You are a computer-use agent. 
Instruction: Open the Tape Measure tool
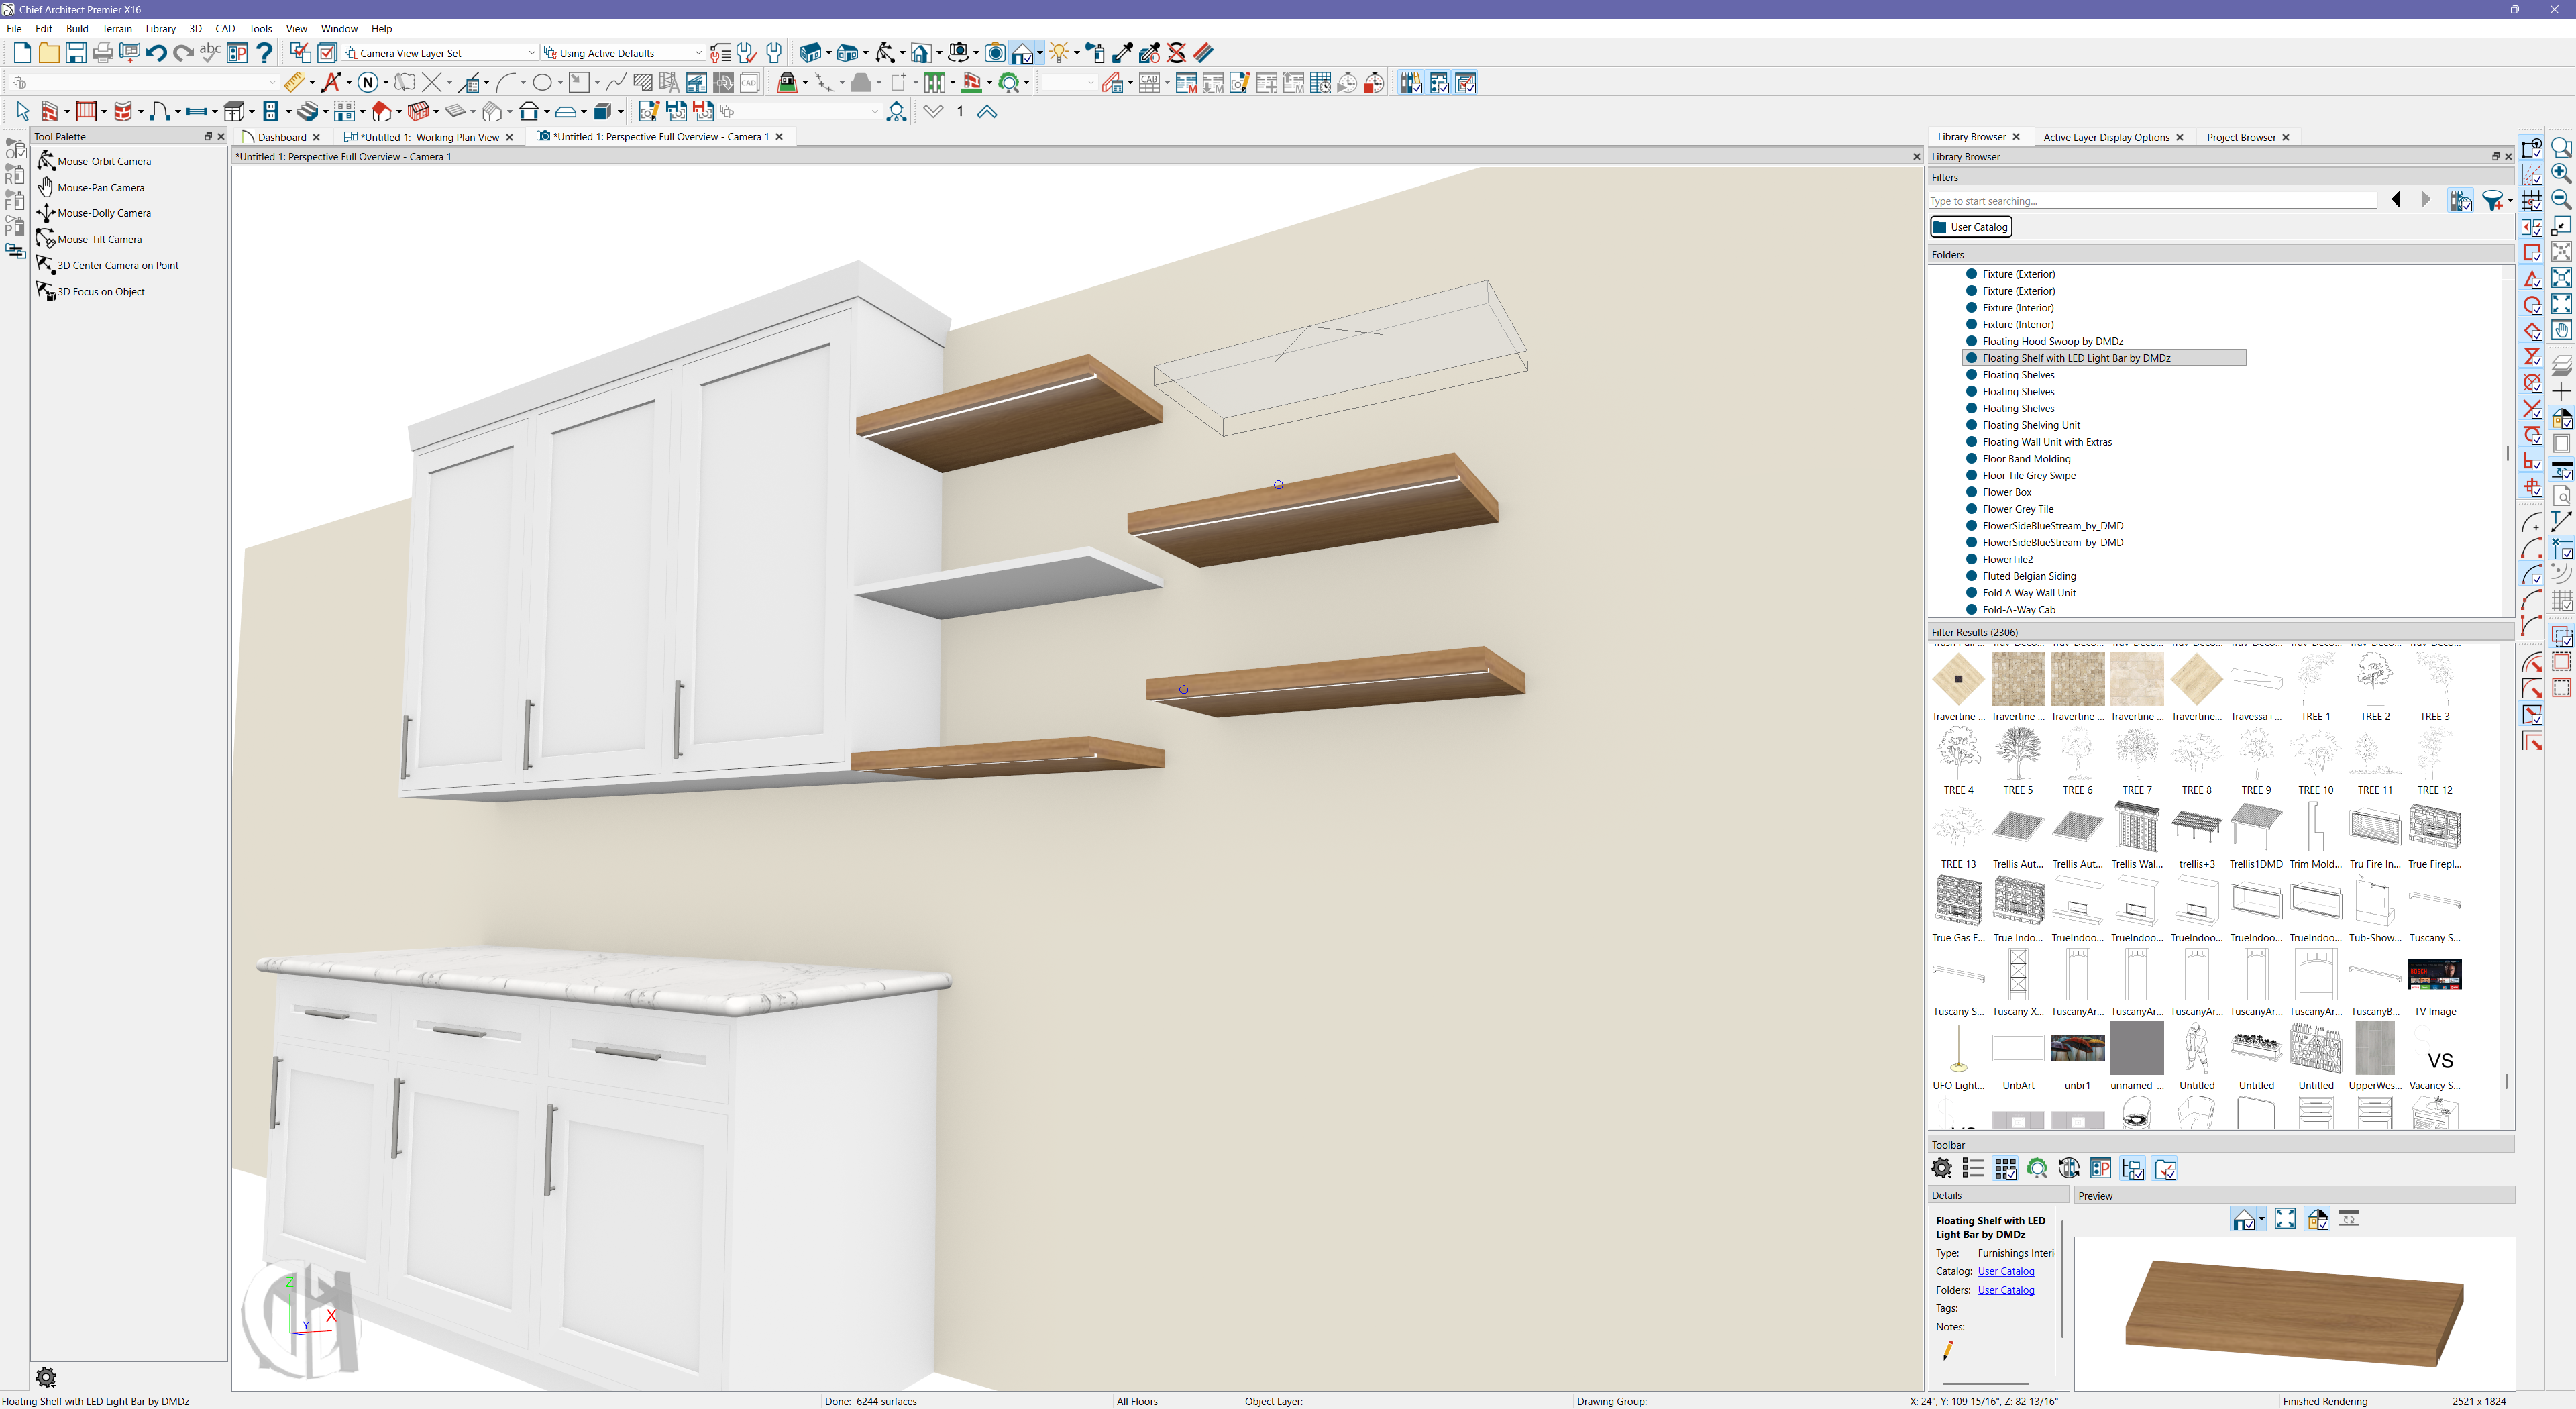point(293,83)
